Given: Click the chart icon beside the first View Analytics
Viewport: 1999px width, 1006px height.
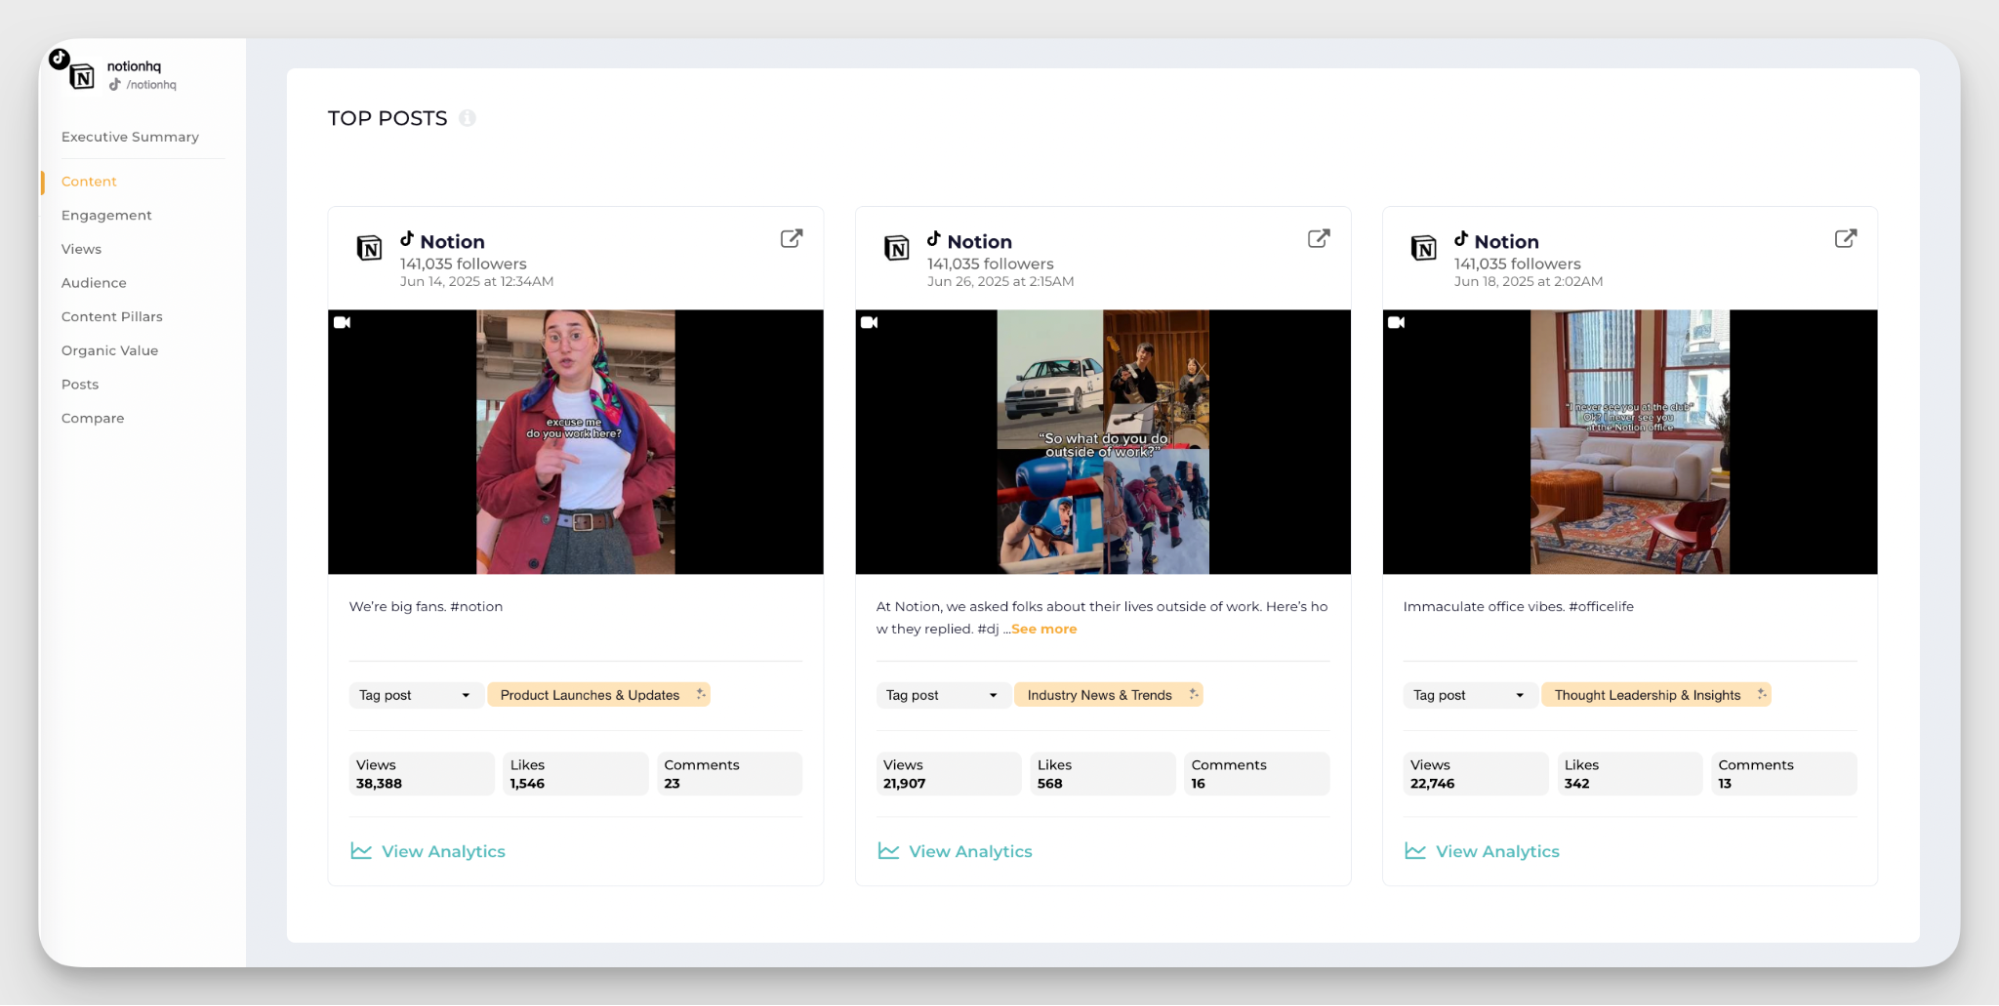Looking at the screenshot, I should pyautogui.click(x=360, y=850).
